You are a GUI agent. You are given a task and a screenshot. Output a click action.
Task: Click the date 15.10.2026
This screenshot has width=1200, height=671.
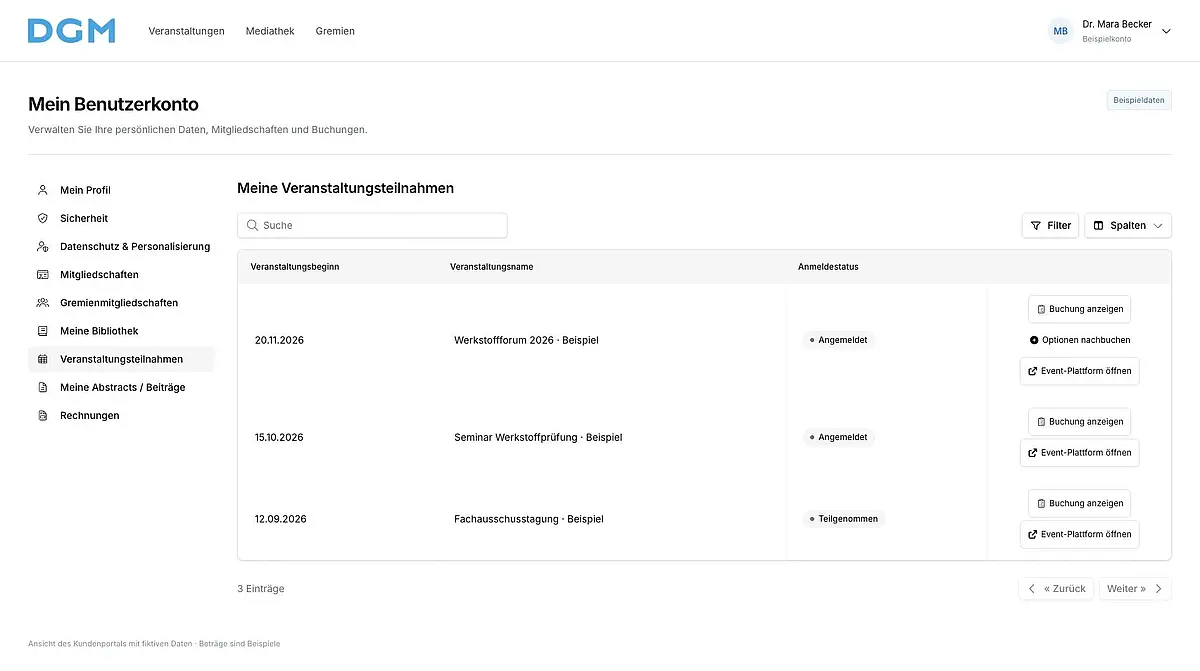pyautogui.click(x=279, y=437)
